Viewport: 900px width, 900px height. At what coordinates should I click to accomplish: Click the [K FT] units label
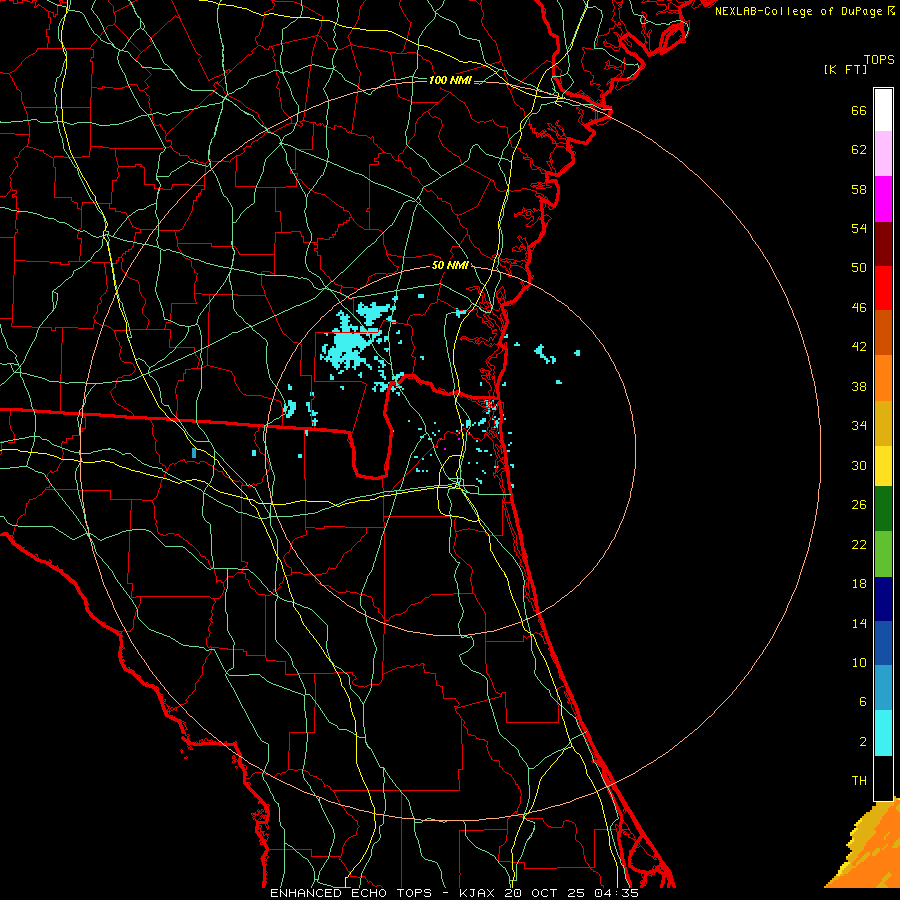[x=845, y=70]
